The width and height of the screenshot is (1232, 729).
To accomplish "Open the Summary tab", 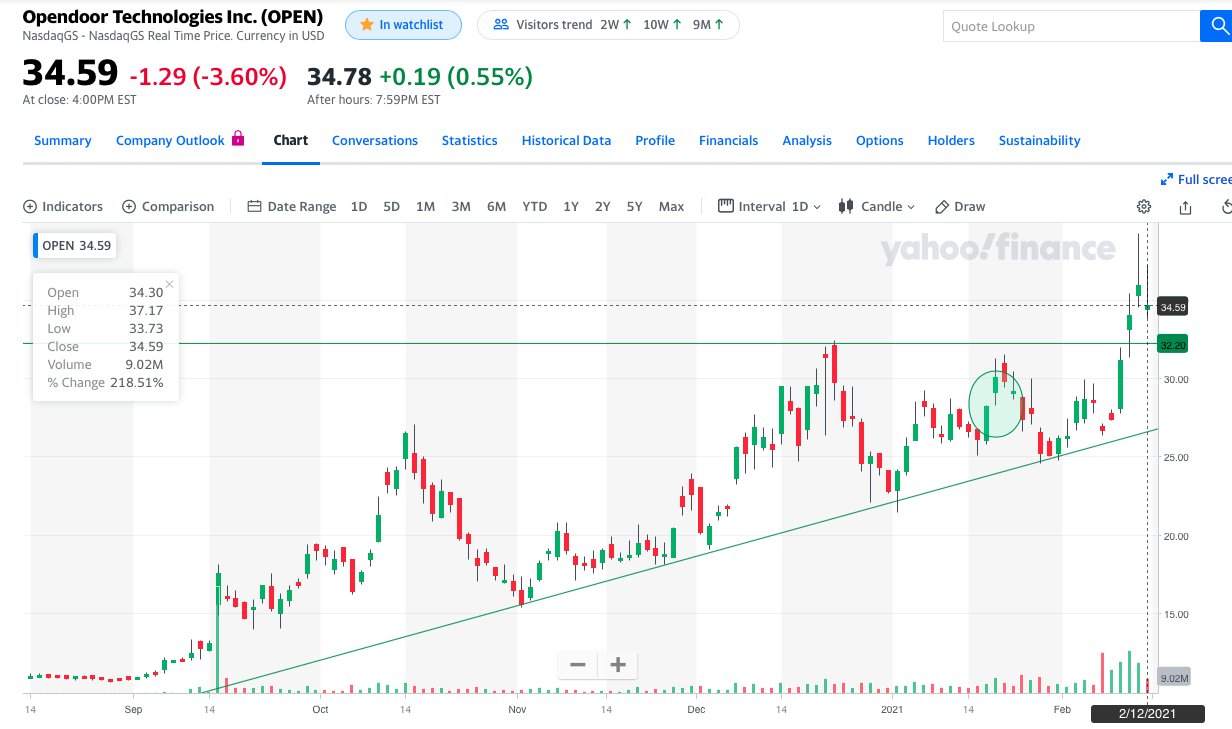I will (63, 141).
